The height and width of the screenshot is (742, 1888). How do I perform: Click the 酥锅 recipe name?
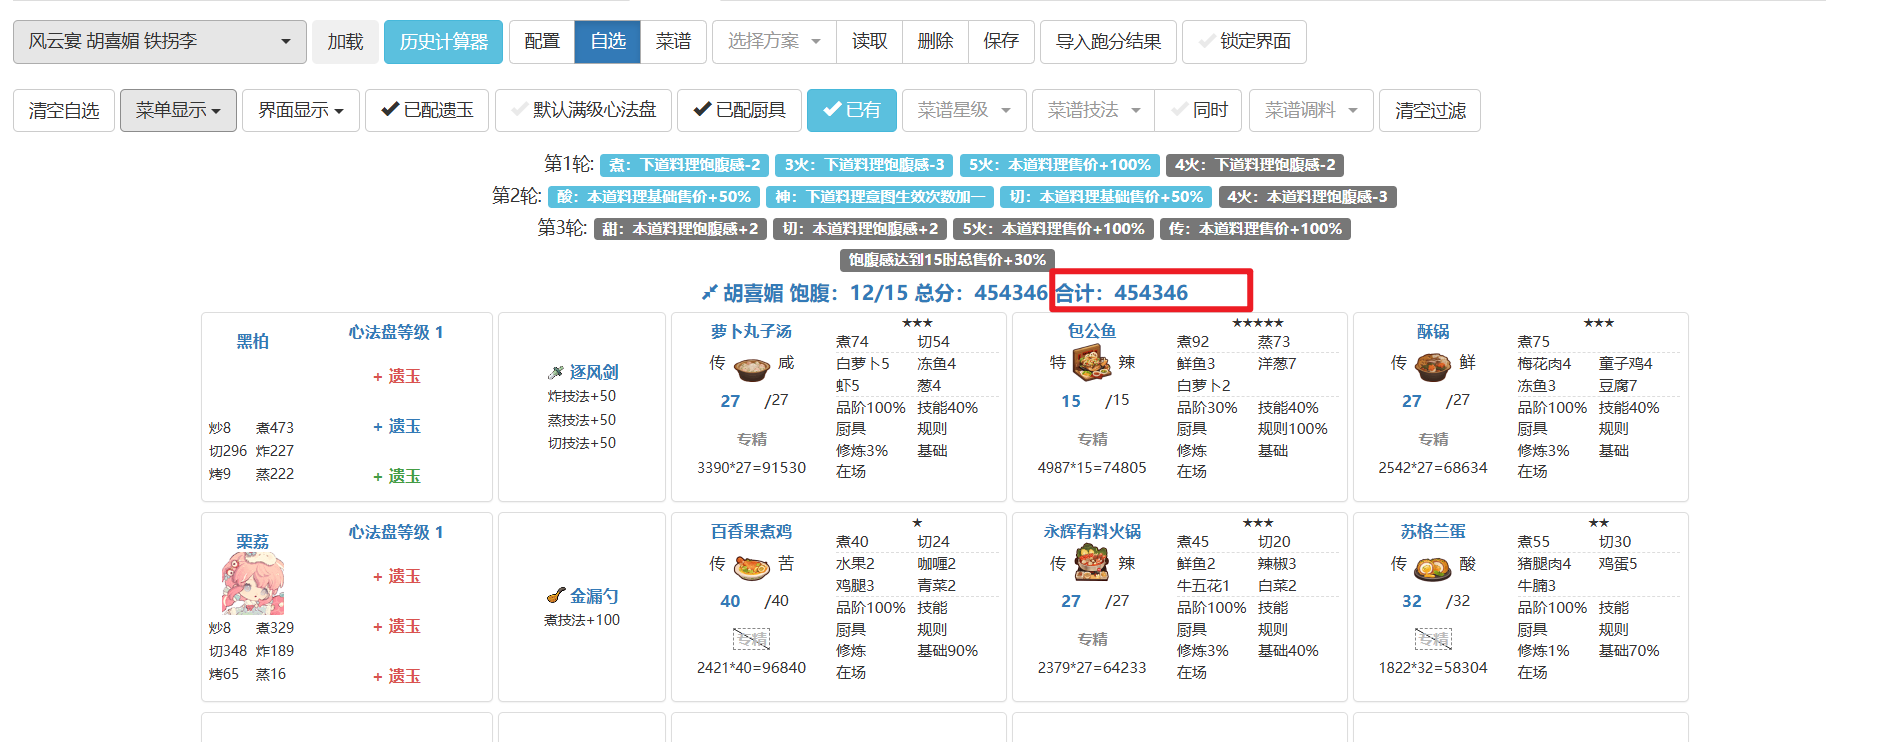pyautogui.click(x=1433, y=331)
